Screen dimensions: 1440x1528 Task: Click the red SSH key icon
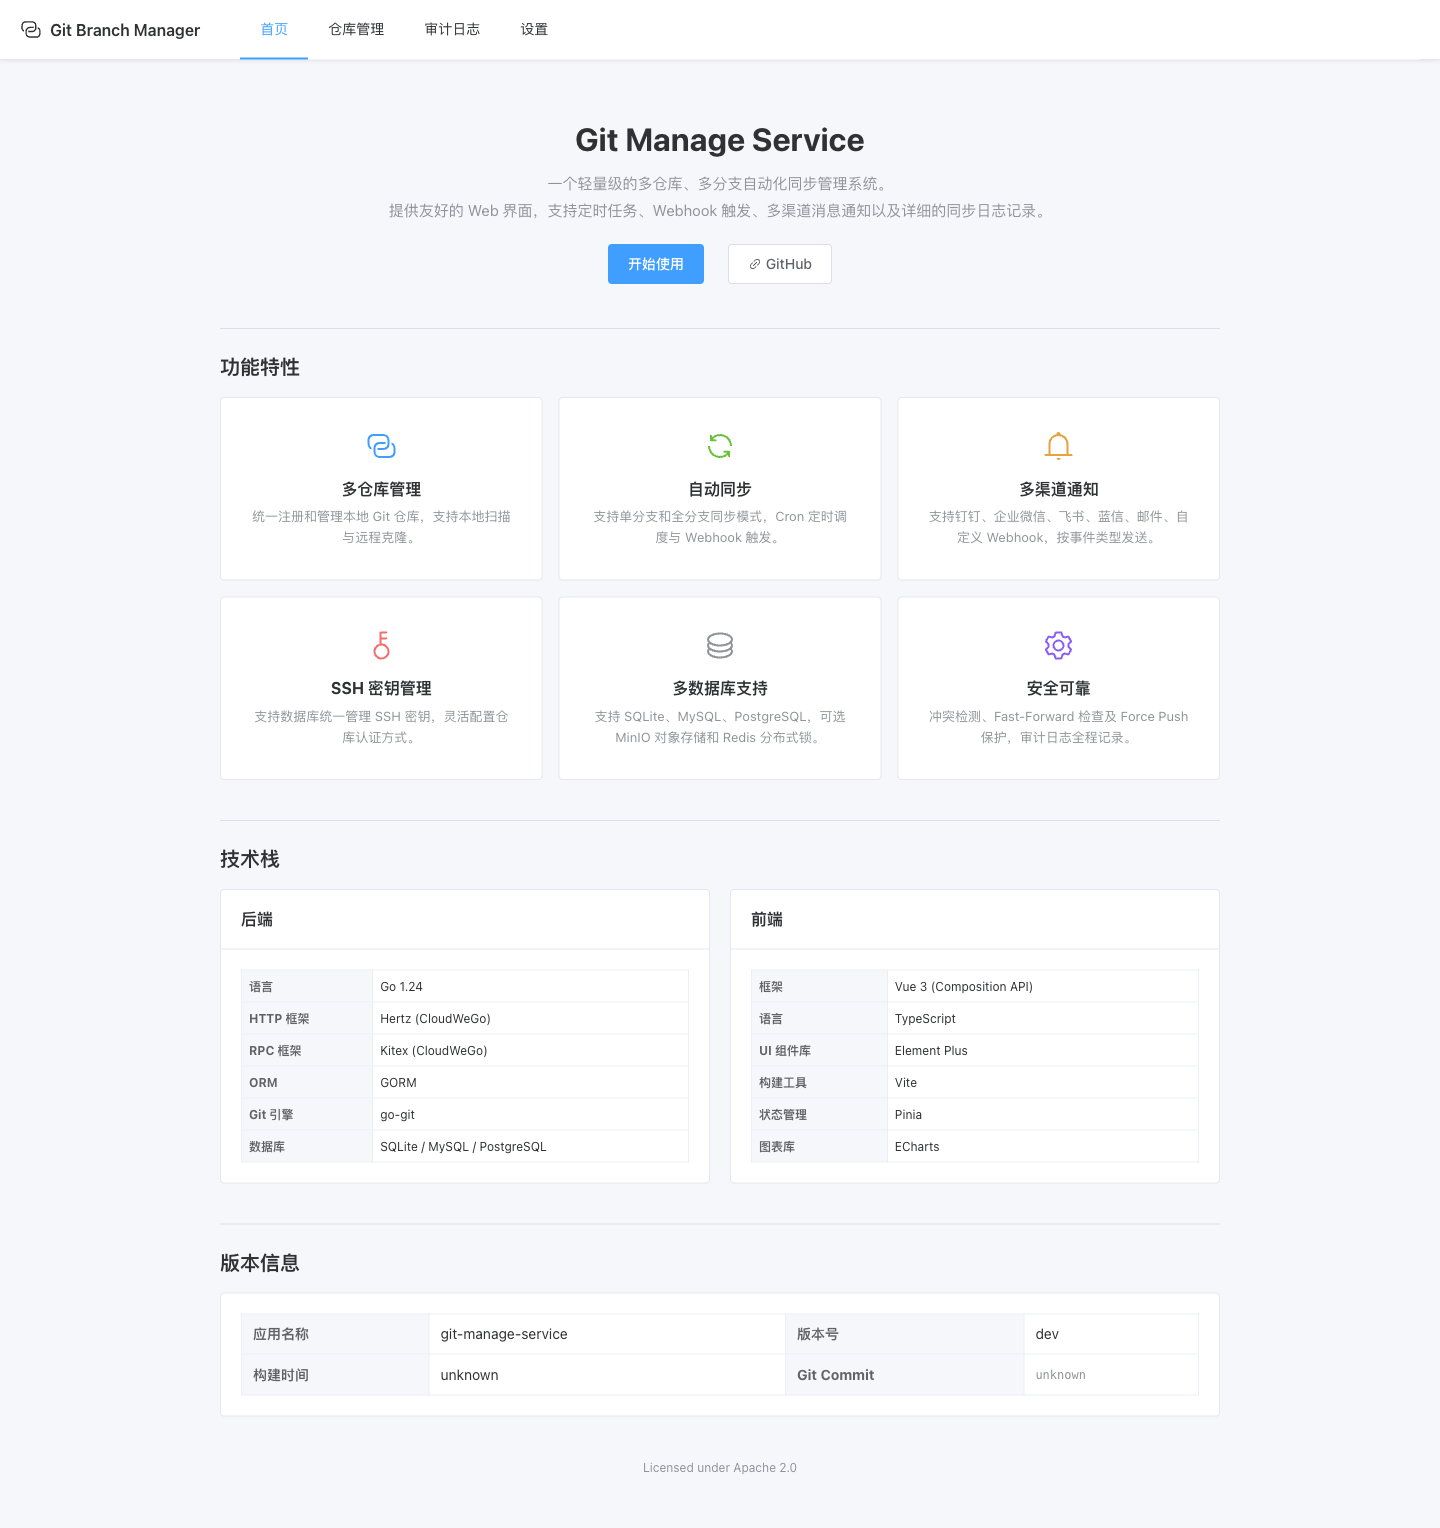(x=381, y=645)
